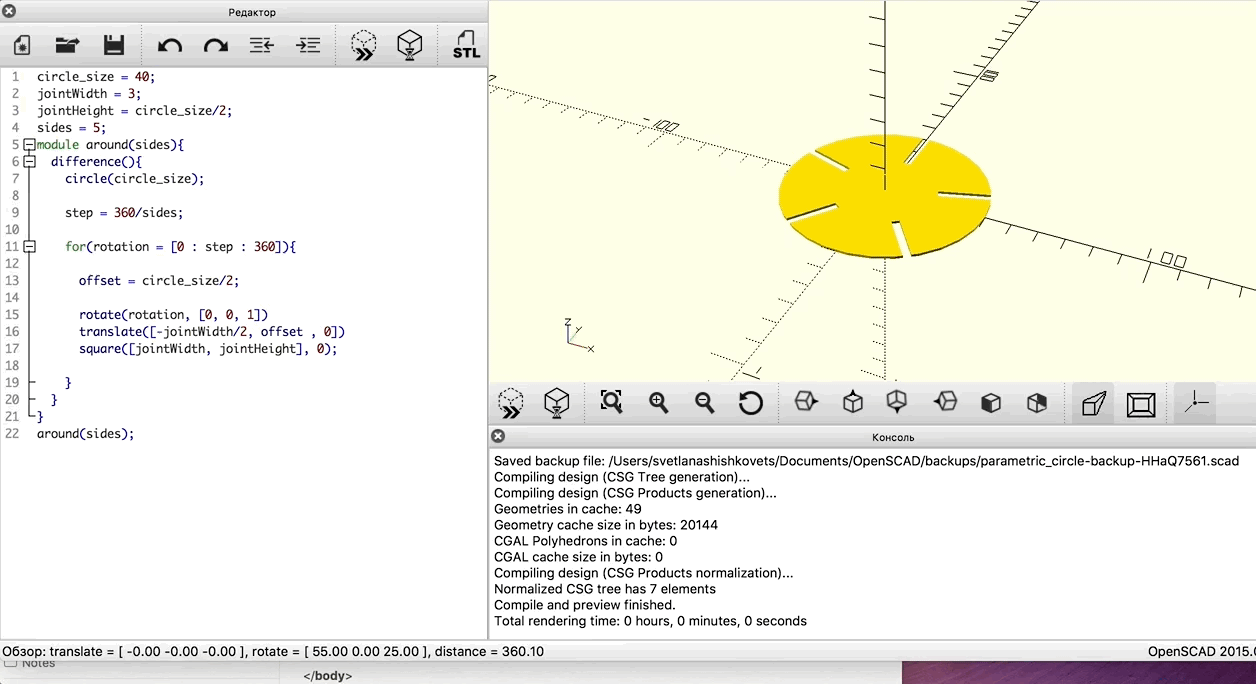Click the small XYZ orientation axes indicator
This screenshot has height=684, width=1256.
(x=578, y=335)
